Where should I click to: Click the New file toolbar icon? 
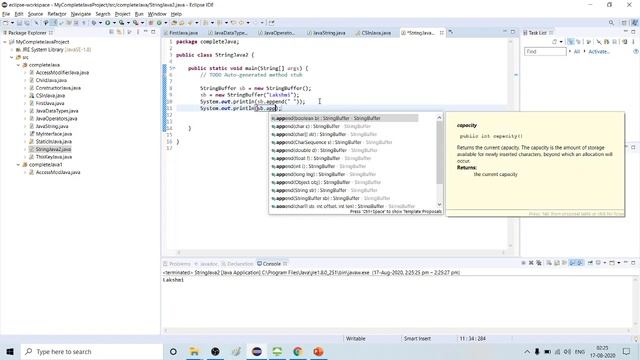pos(6,23)
